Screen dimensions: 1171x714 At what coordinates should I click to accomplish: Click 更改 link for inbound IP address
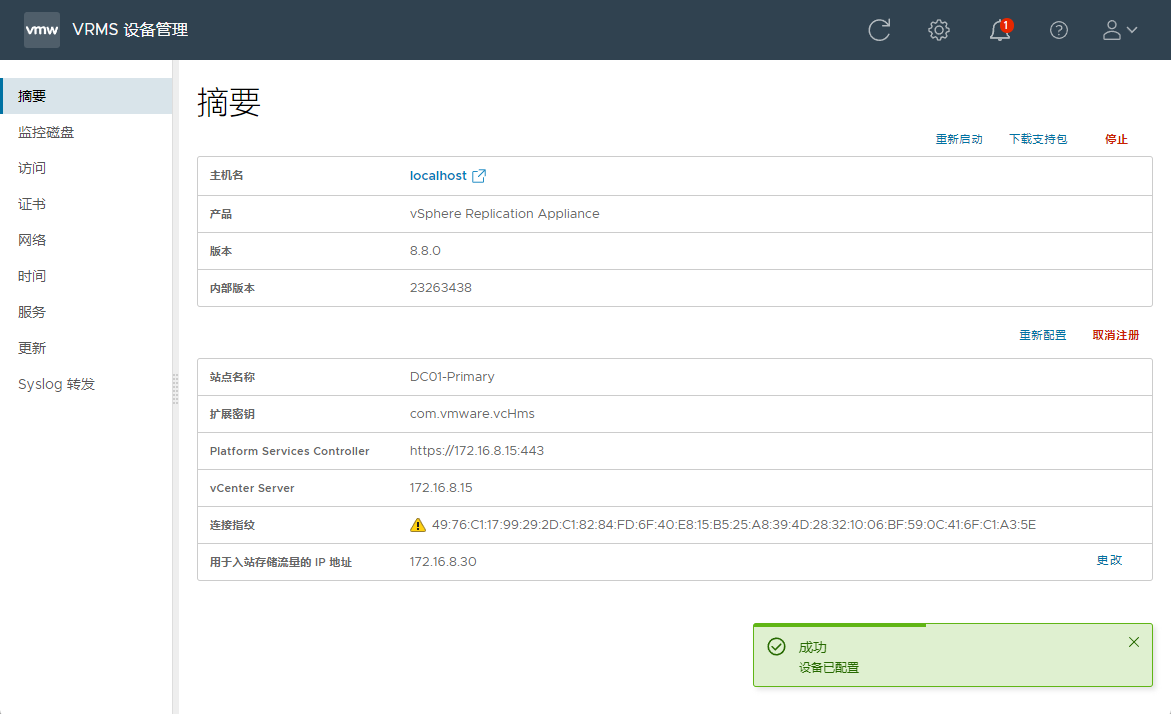pos(1109,560)
